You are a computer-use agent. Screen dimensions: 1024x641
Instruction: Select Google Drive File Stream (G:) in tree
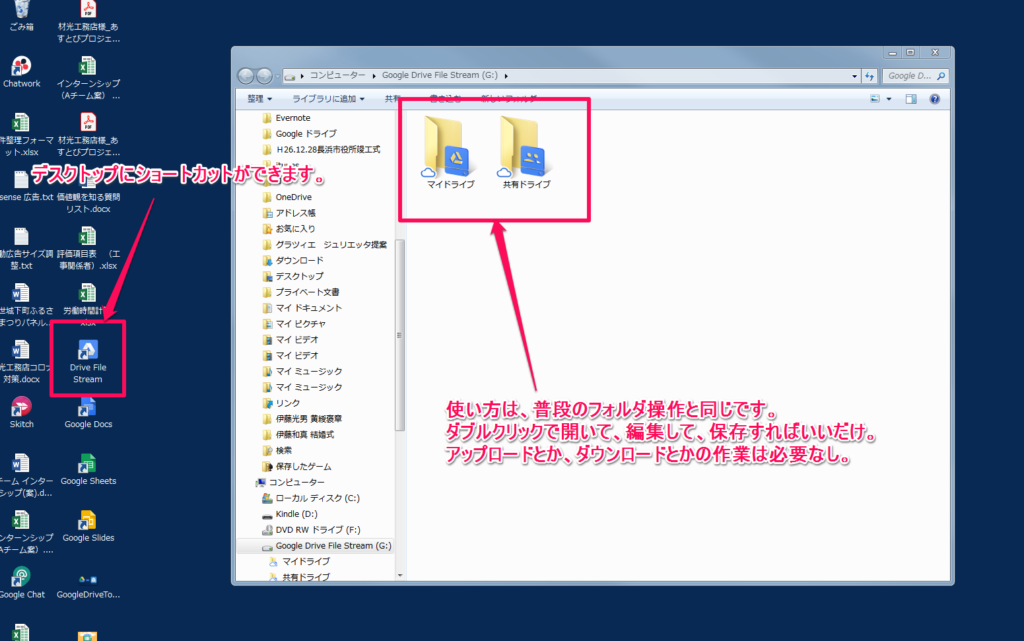click(x=333, y=546)
